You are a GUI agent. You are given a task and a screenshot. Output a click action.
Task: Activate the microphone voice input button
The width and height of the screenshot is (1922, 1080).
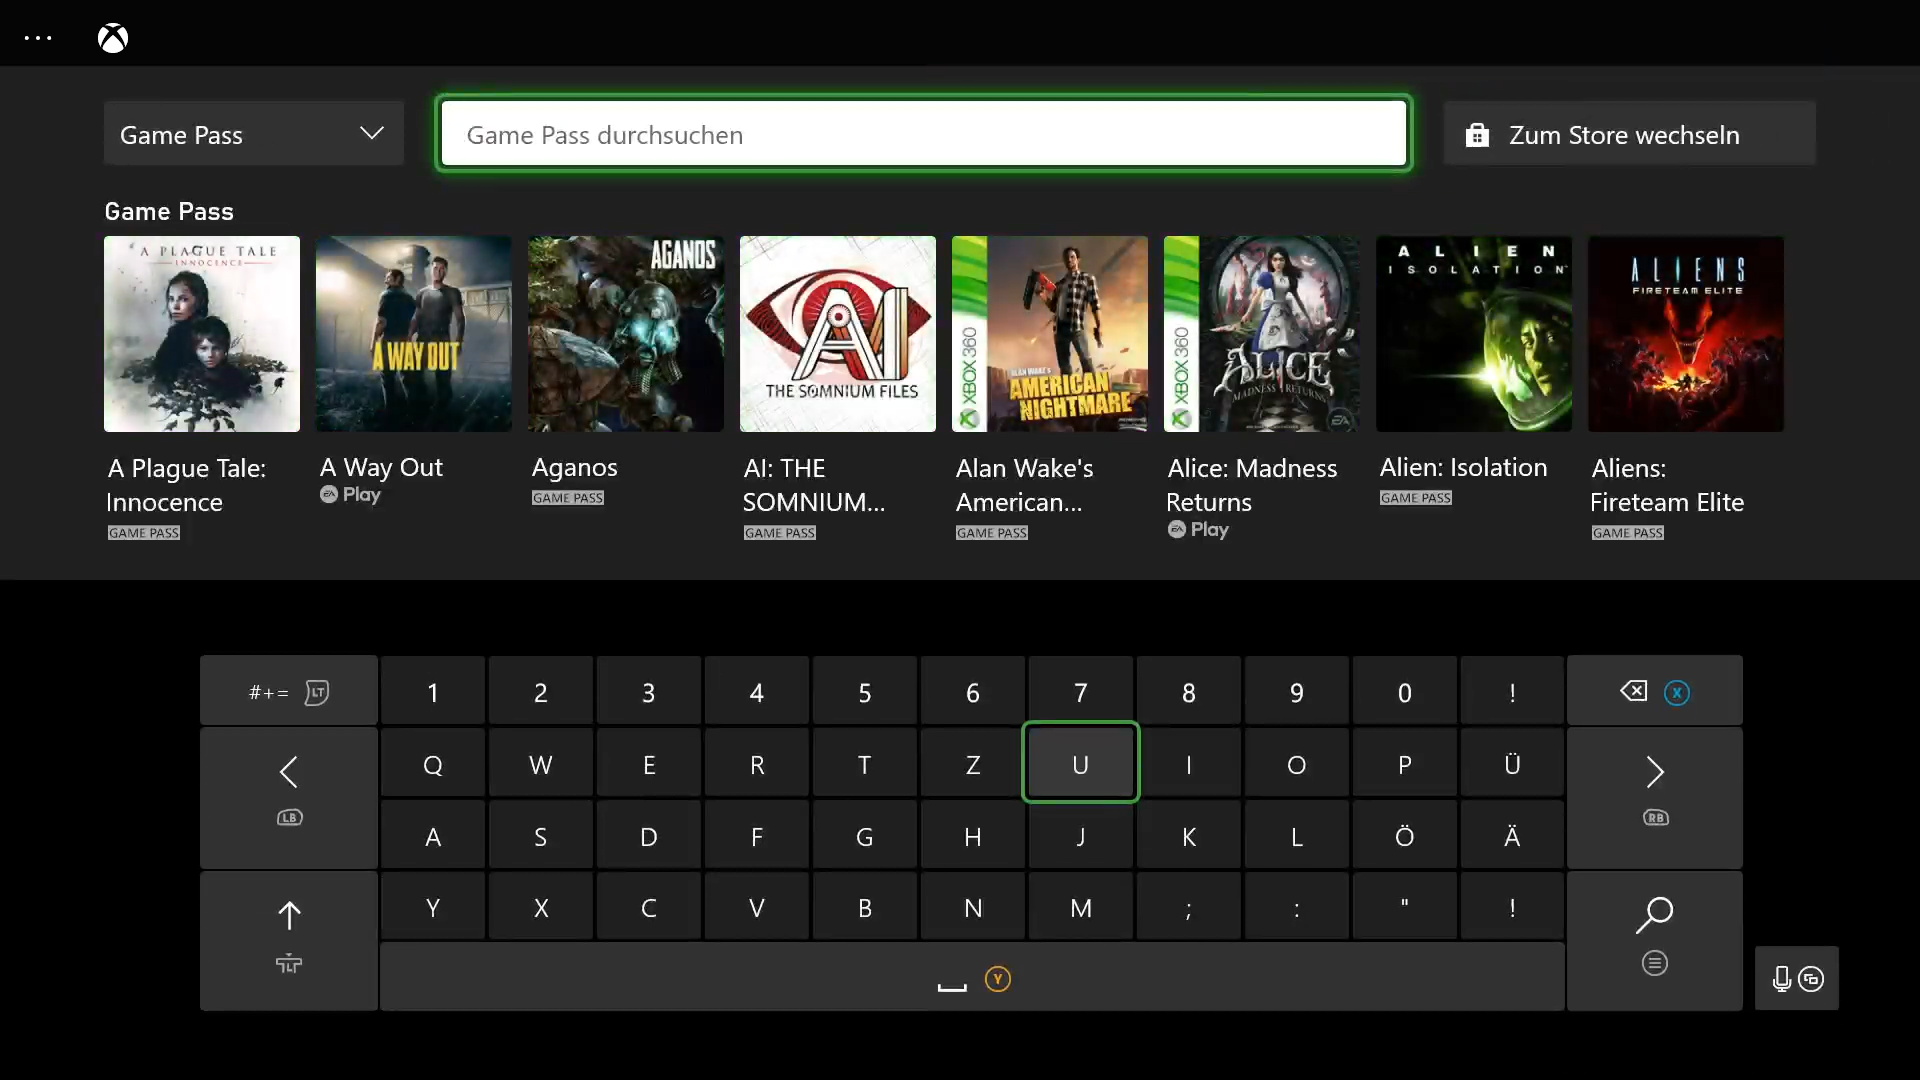coord(1797,978)
